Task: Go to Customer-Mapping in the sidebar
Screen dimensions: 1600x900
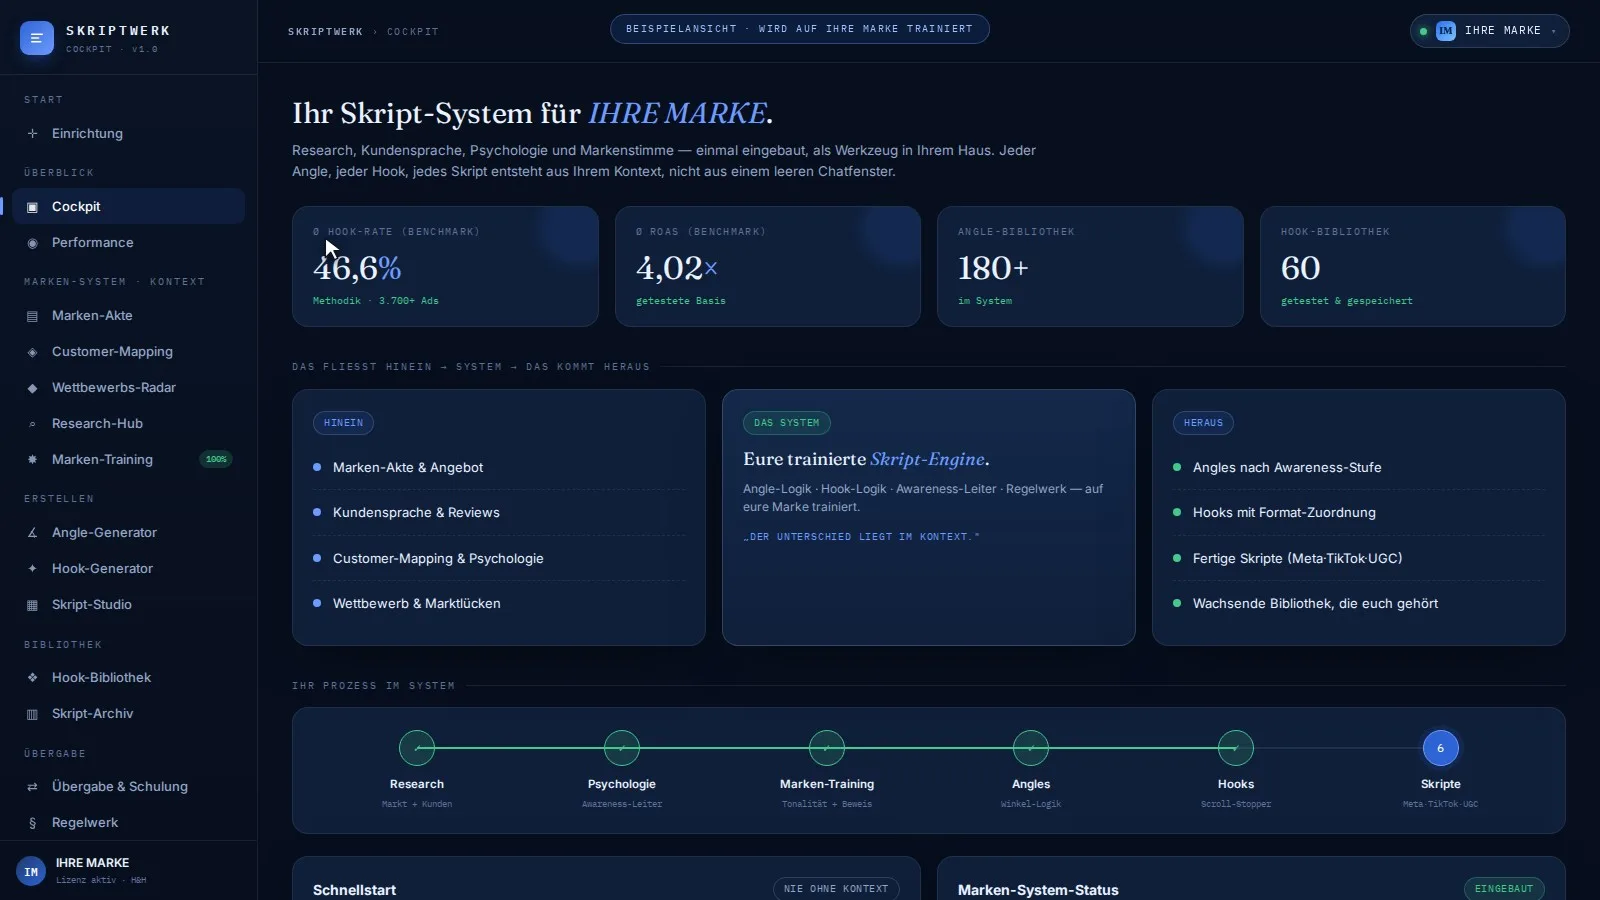Action: tap(128, 352)
